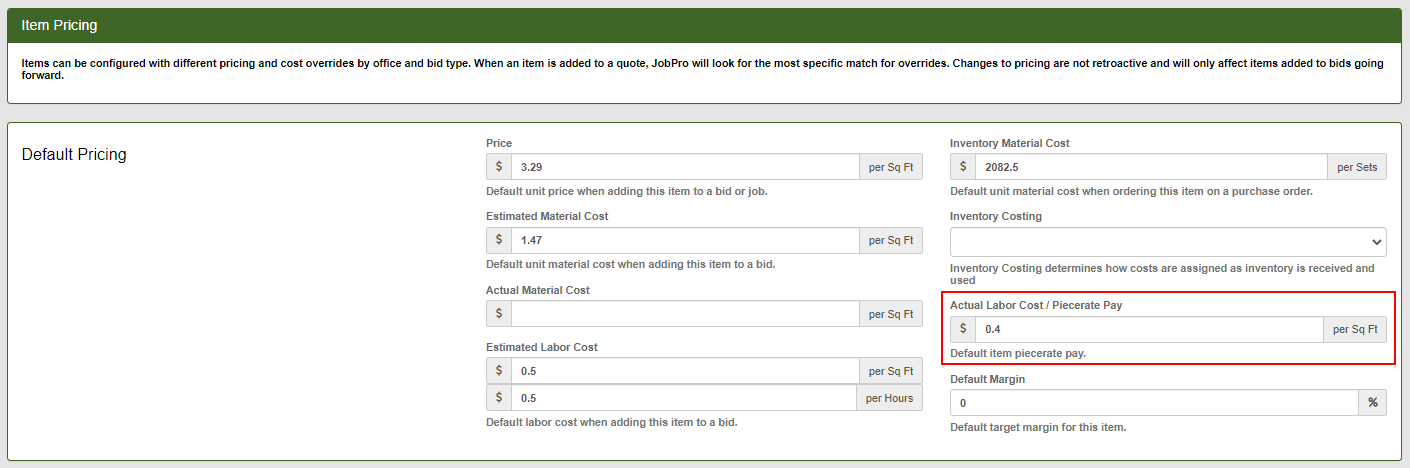Click dollar sign beside Estimated Material Cost
1410x468 pixels.
[499, 240]
